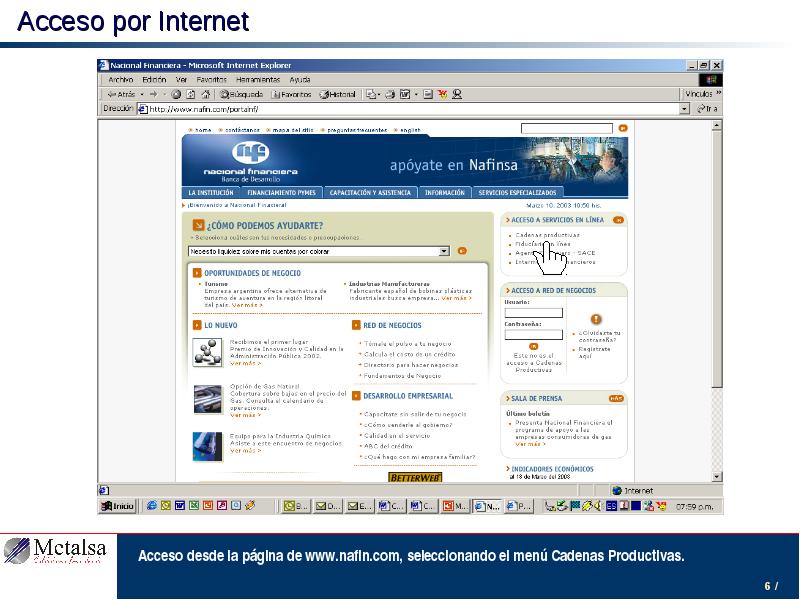The height and width of the screenshot is (600, 800).
Task: Launch Excel from quick launch bar
Action: point(194,506)
